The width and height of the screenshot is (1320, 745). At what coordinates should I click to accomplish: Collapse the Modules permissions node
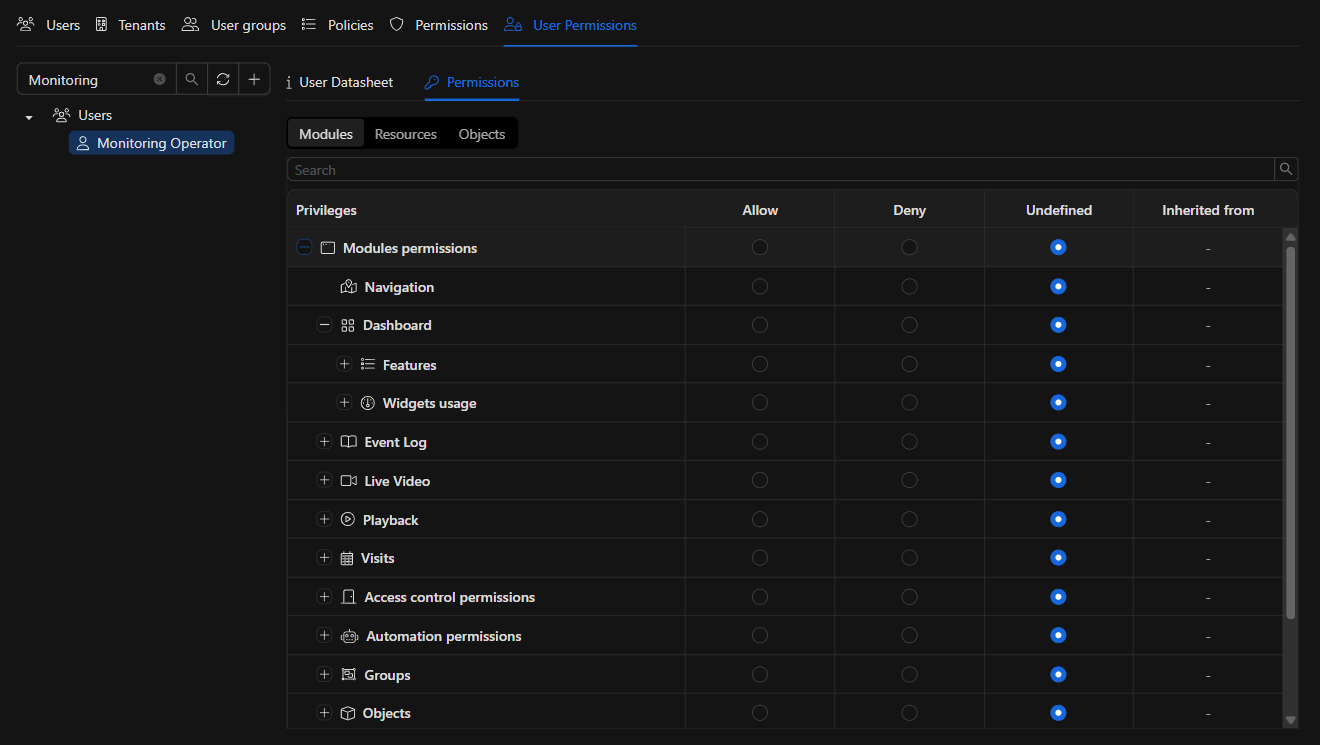304,247
